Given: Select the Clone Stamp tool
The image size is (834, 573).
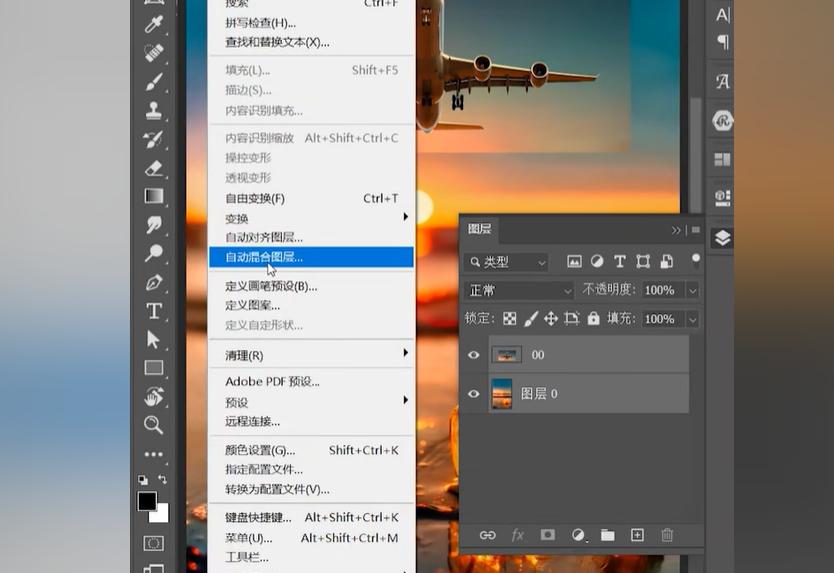Looking at the screenshot, I should [154, 110].
